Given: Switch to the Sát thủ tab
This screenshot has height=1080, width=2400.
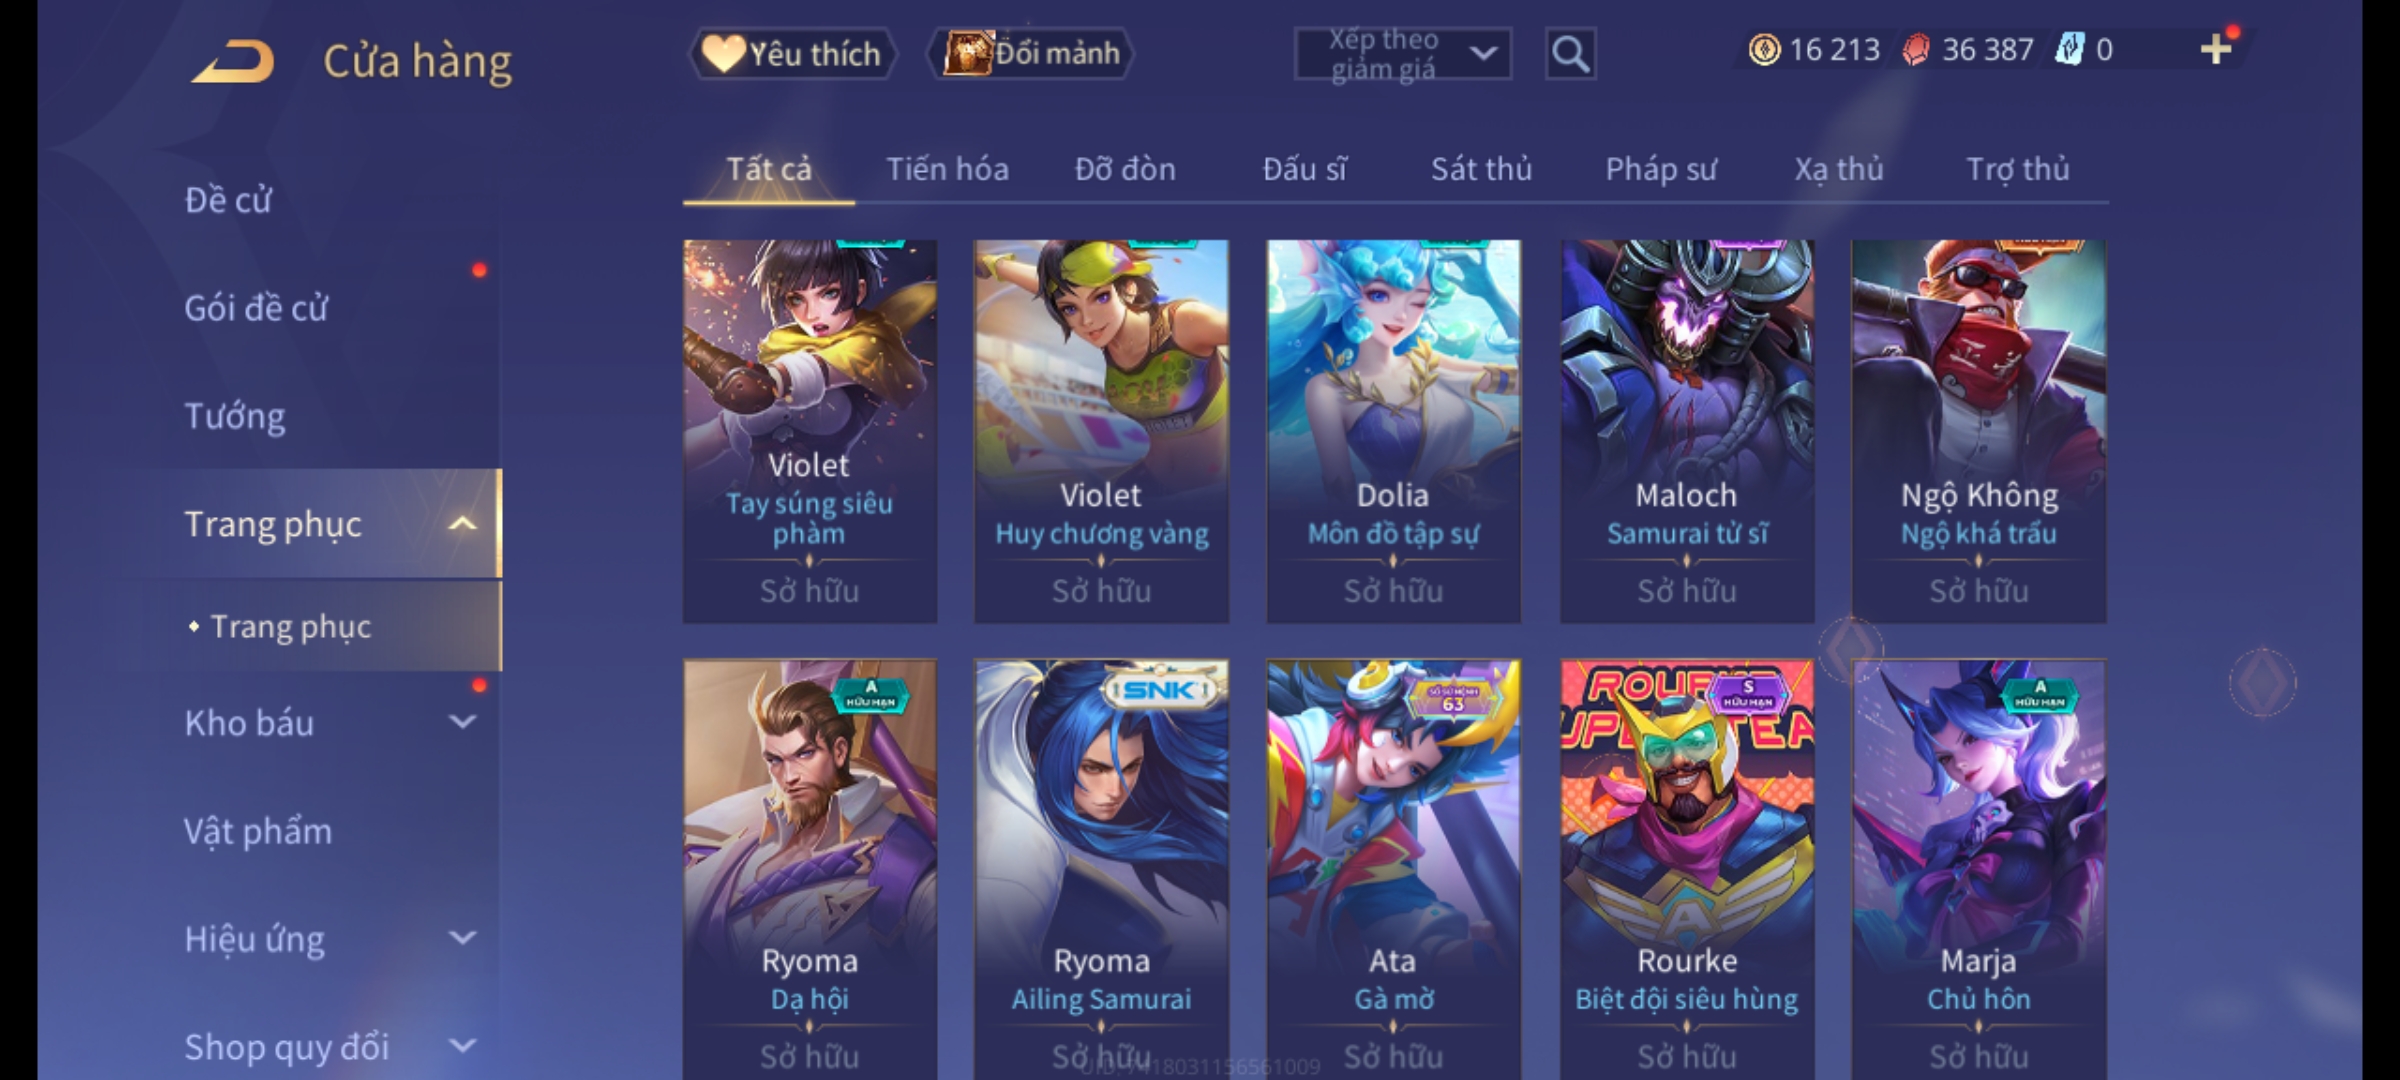Looking at the screenshot, I should click(1481, 169).
